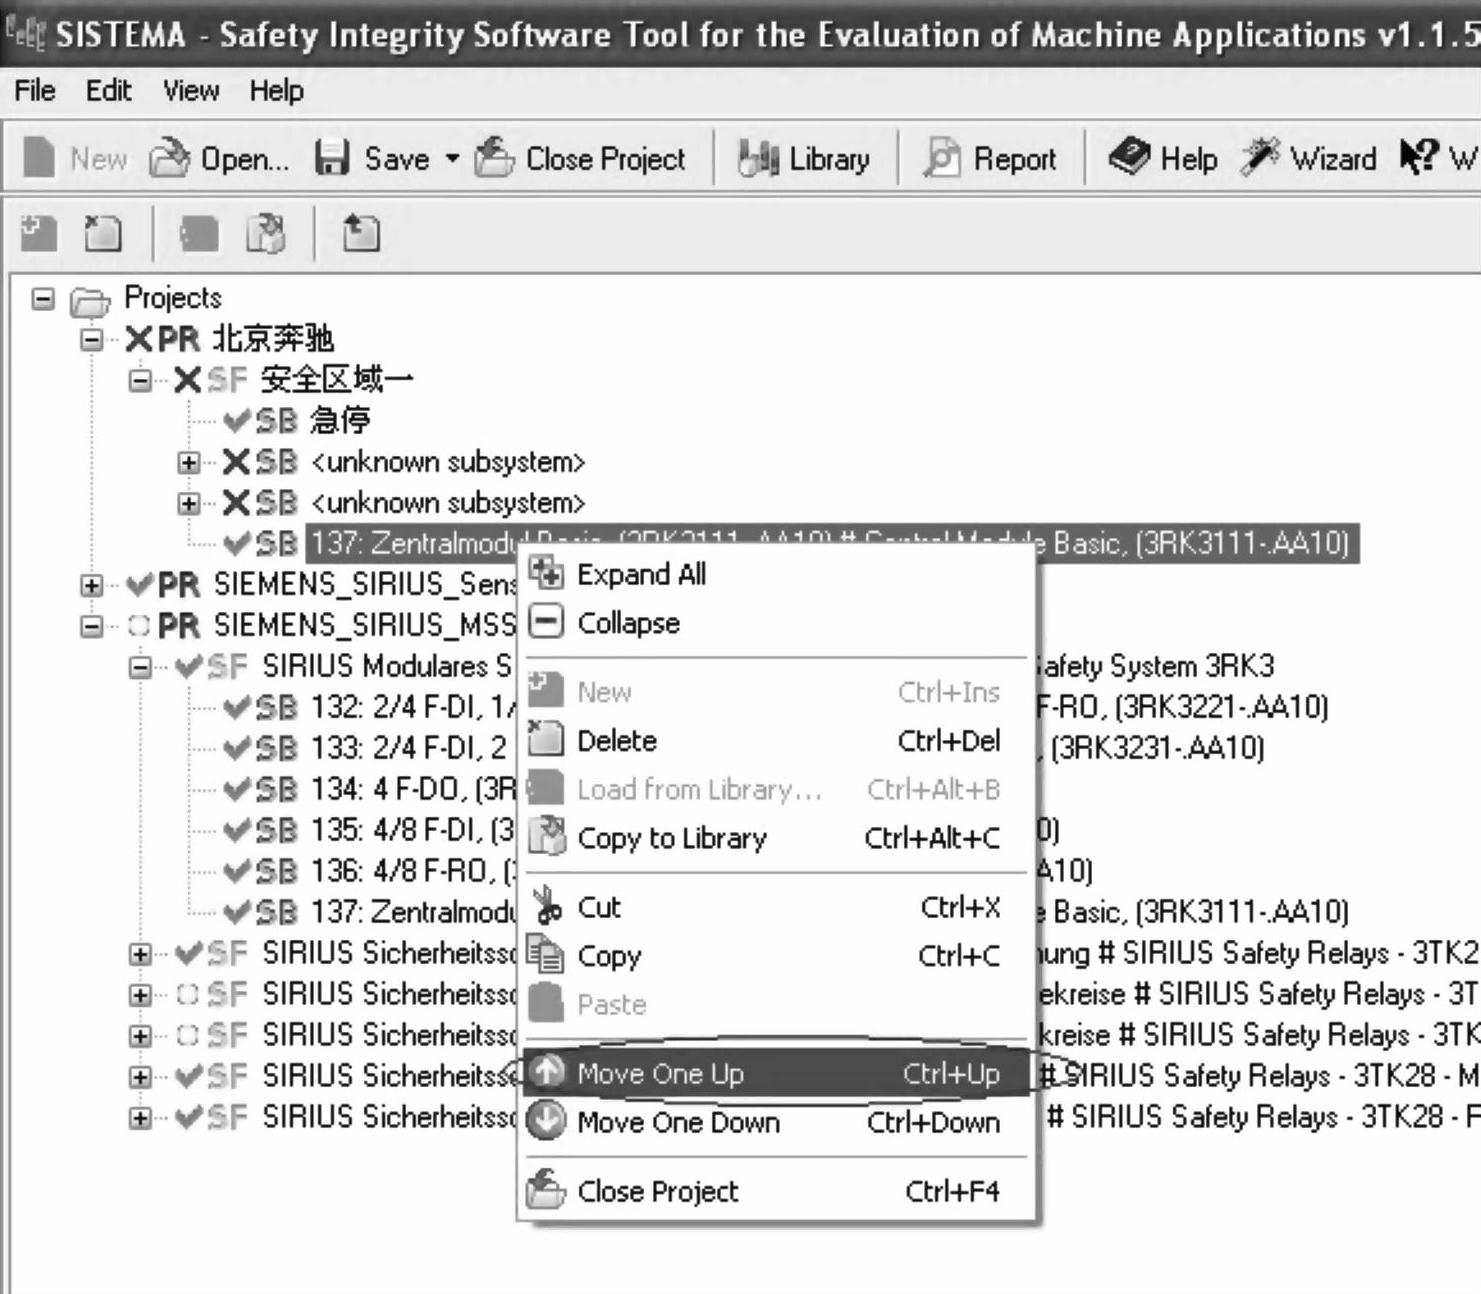Choose Copy to Library in context menu
1481x1294 pixels.
(x=776, y=838)
